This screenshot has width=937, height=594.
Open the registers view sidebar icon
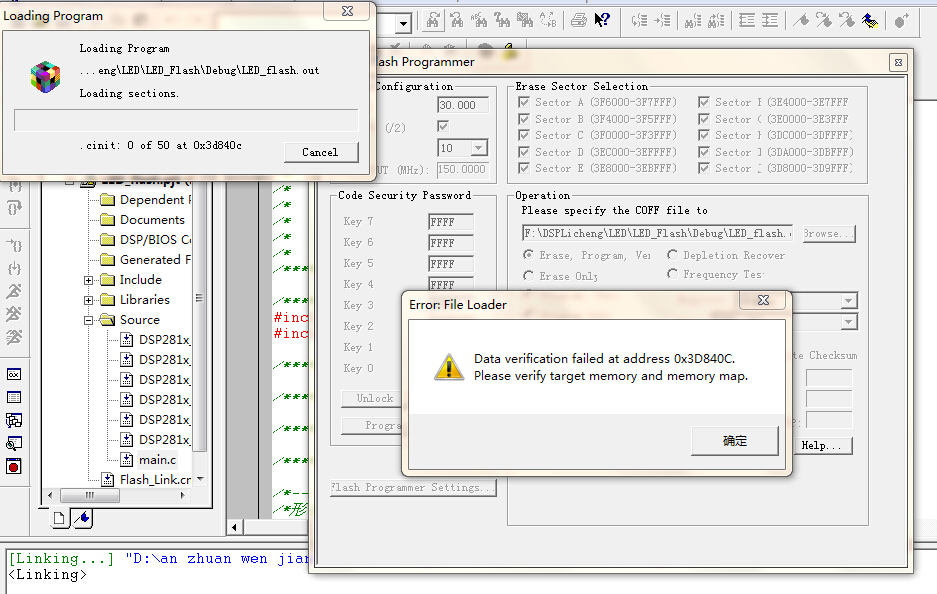point(14,375)
